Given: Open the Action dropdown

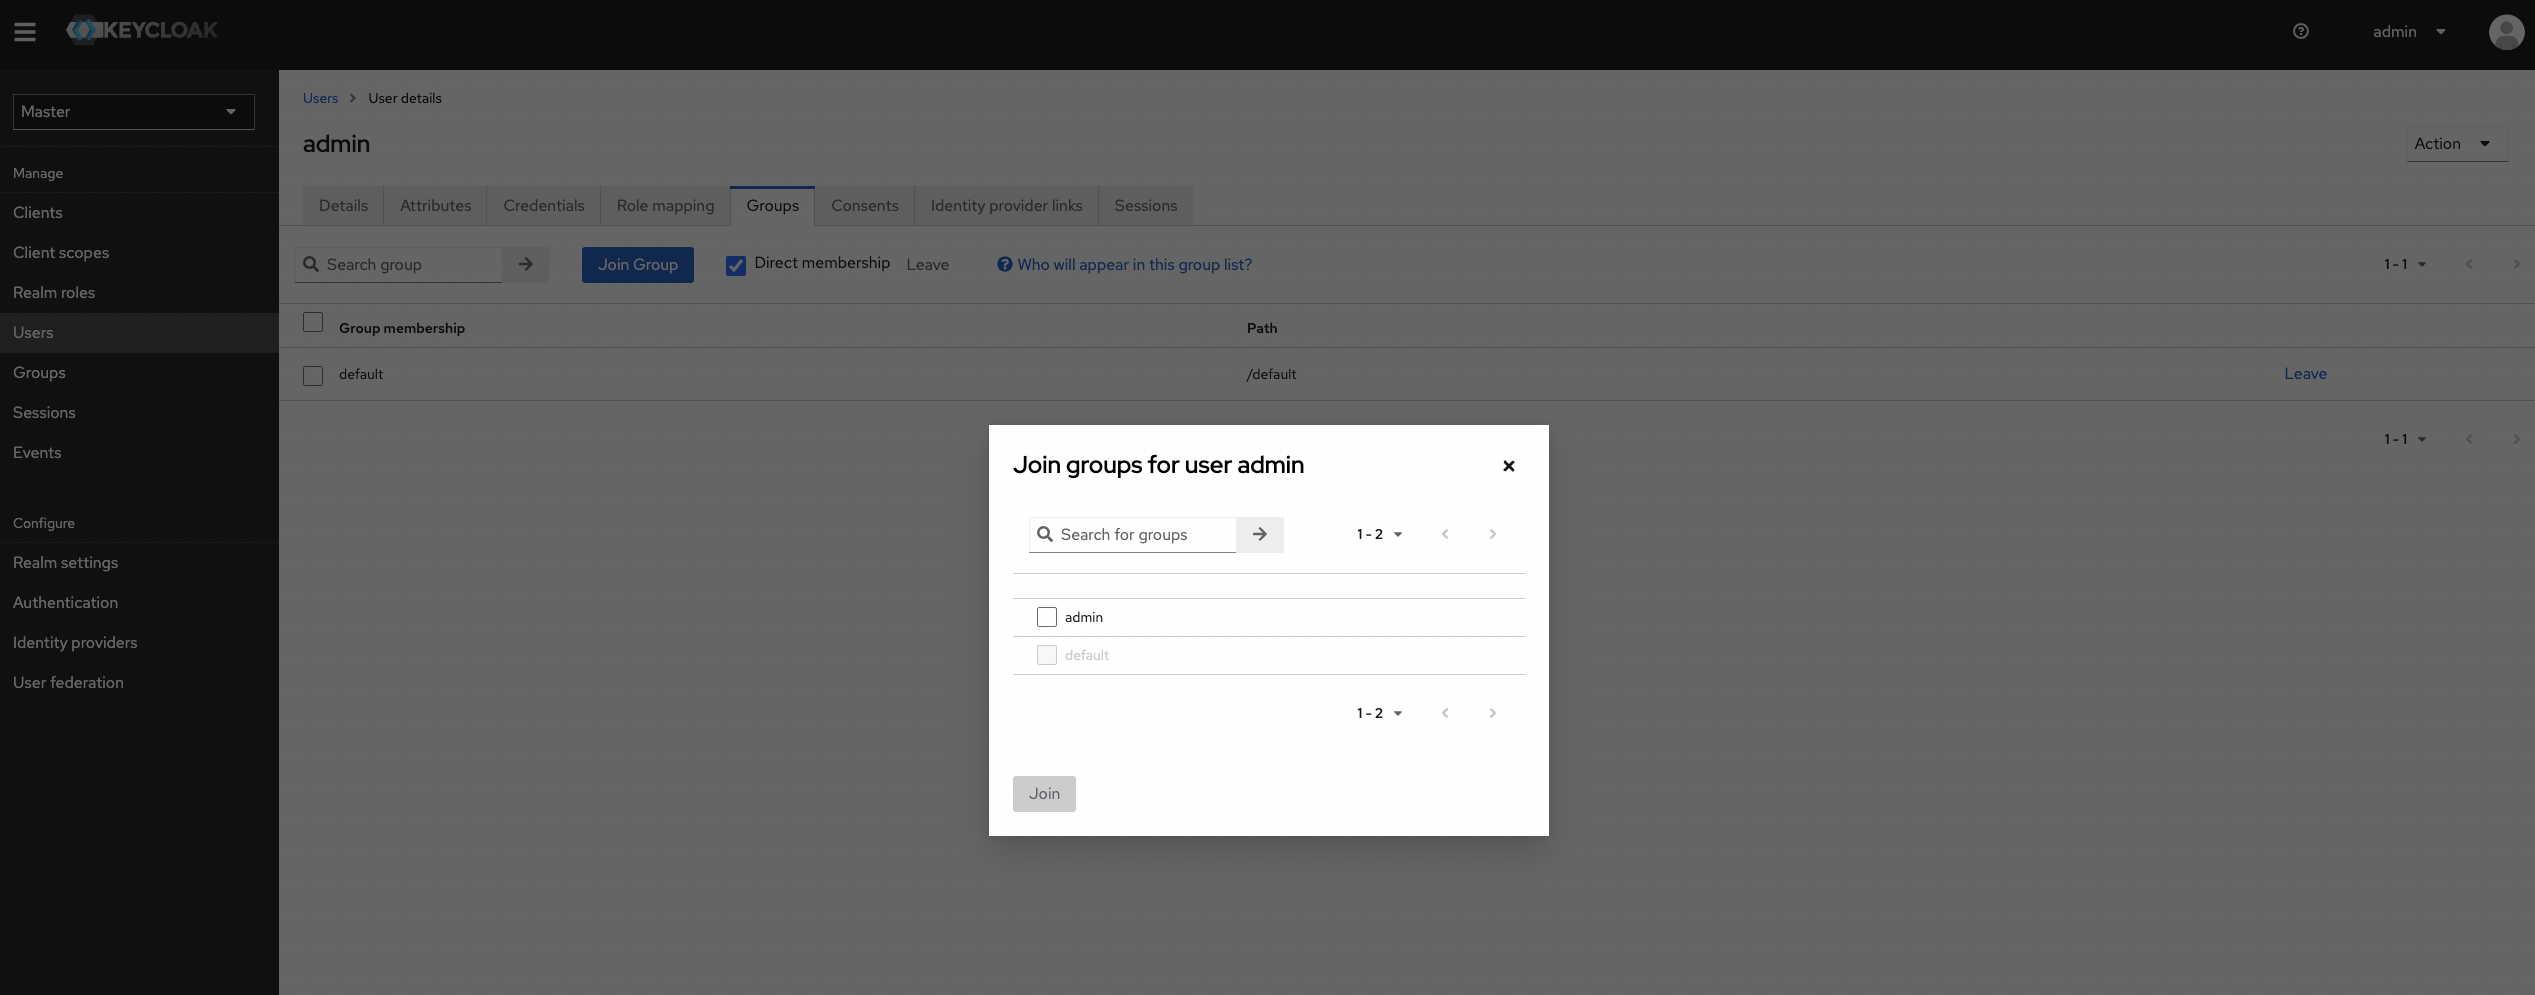Looking at the screenshot, I should 2455,144.
